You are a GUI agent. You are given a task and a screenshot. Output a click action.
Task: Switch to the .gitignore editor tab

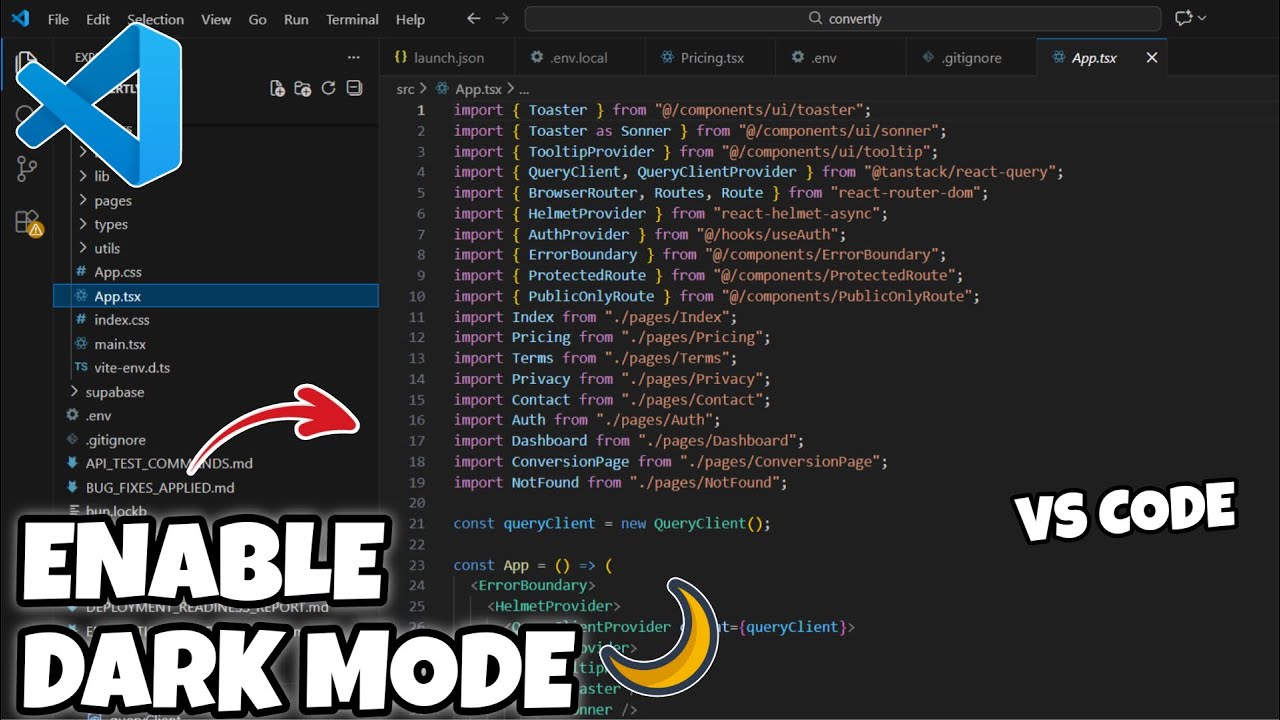971,58
